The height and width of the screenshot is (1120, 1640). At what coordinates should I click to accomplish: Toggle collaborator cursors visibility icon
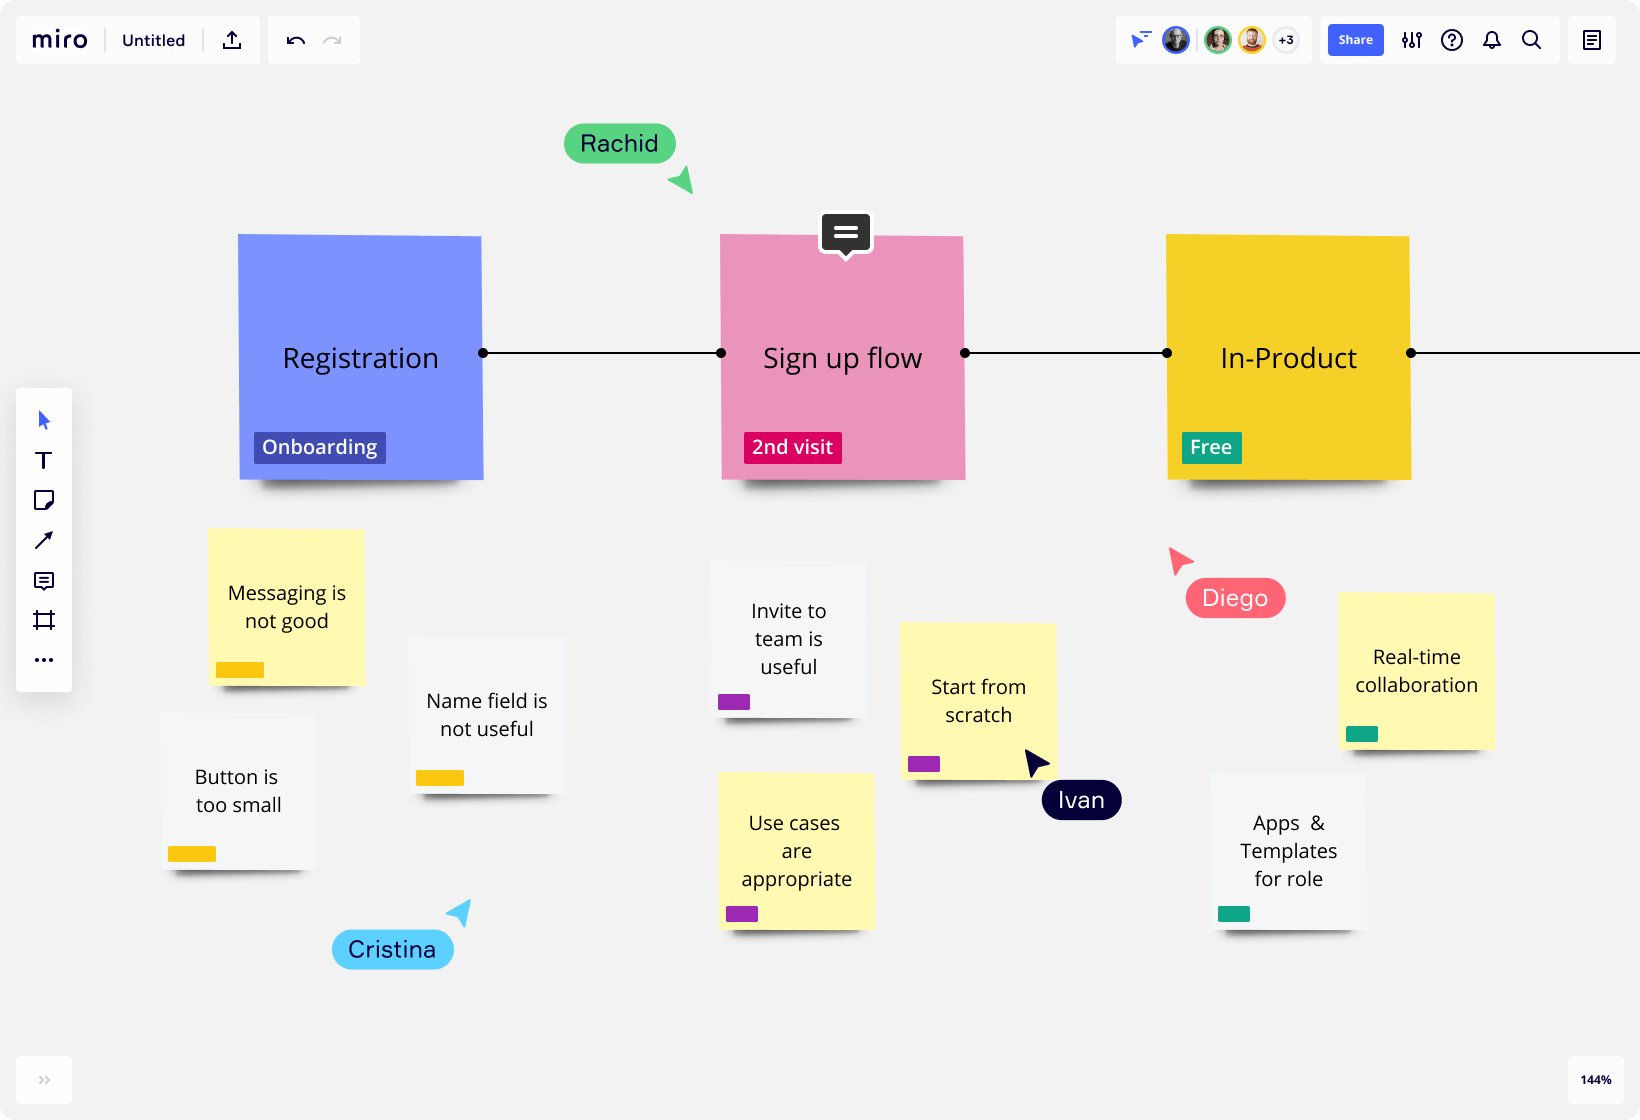1141,40
